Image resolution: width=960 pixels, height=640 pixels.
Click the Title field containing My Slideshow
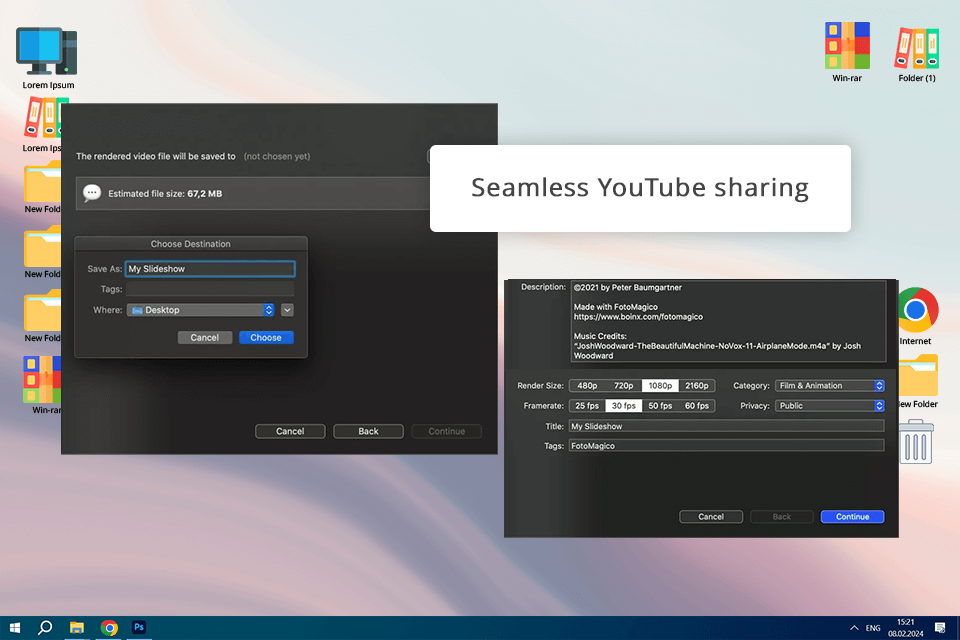[x=726, y=426]
